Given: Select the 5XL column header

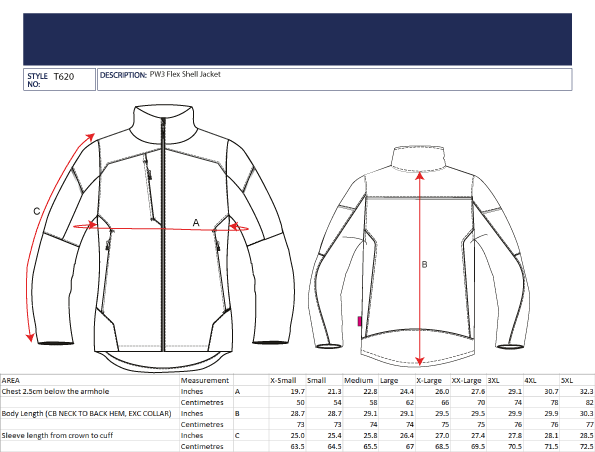Looking at the screenshot, I should click(567, 380).
